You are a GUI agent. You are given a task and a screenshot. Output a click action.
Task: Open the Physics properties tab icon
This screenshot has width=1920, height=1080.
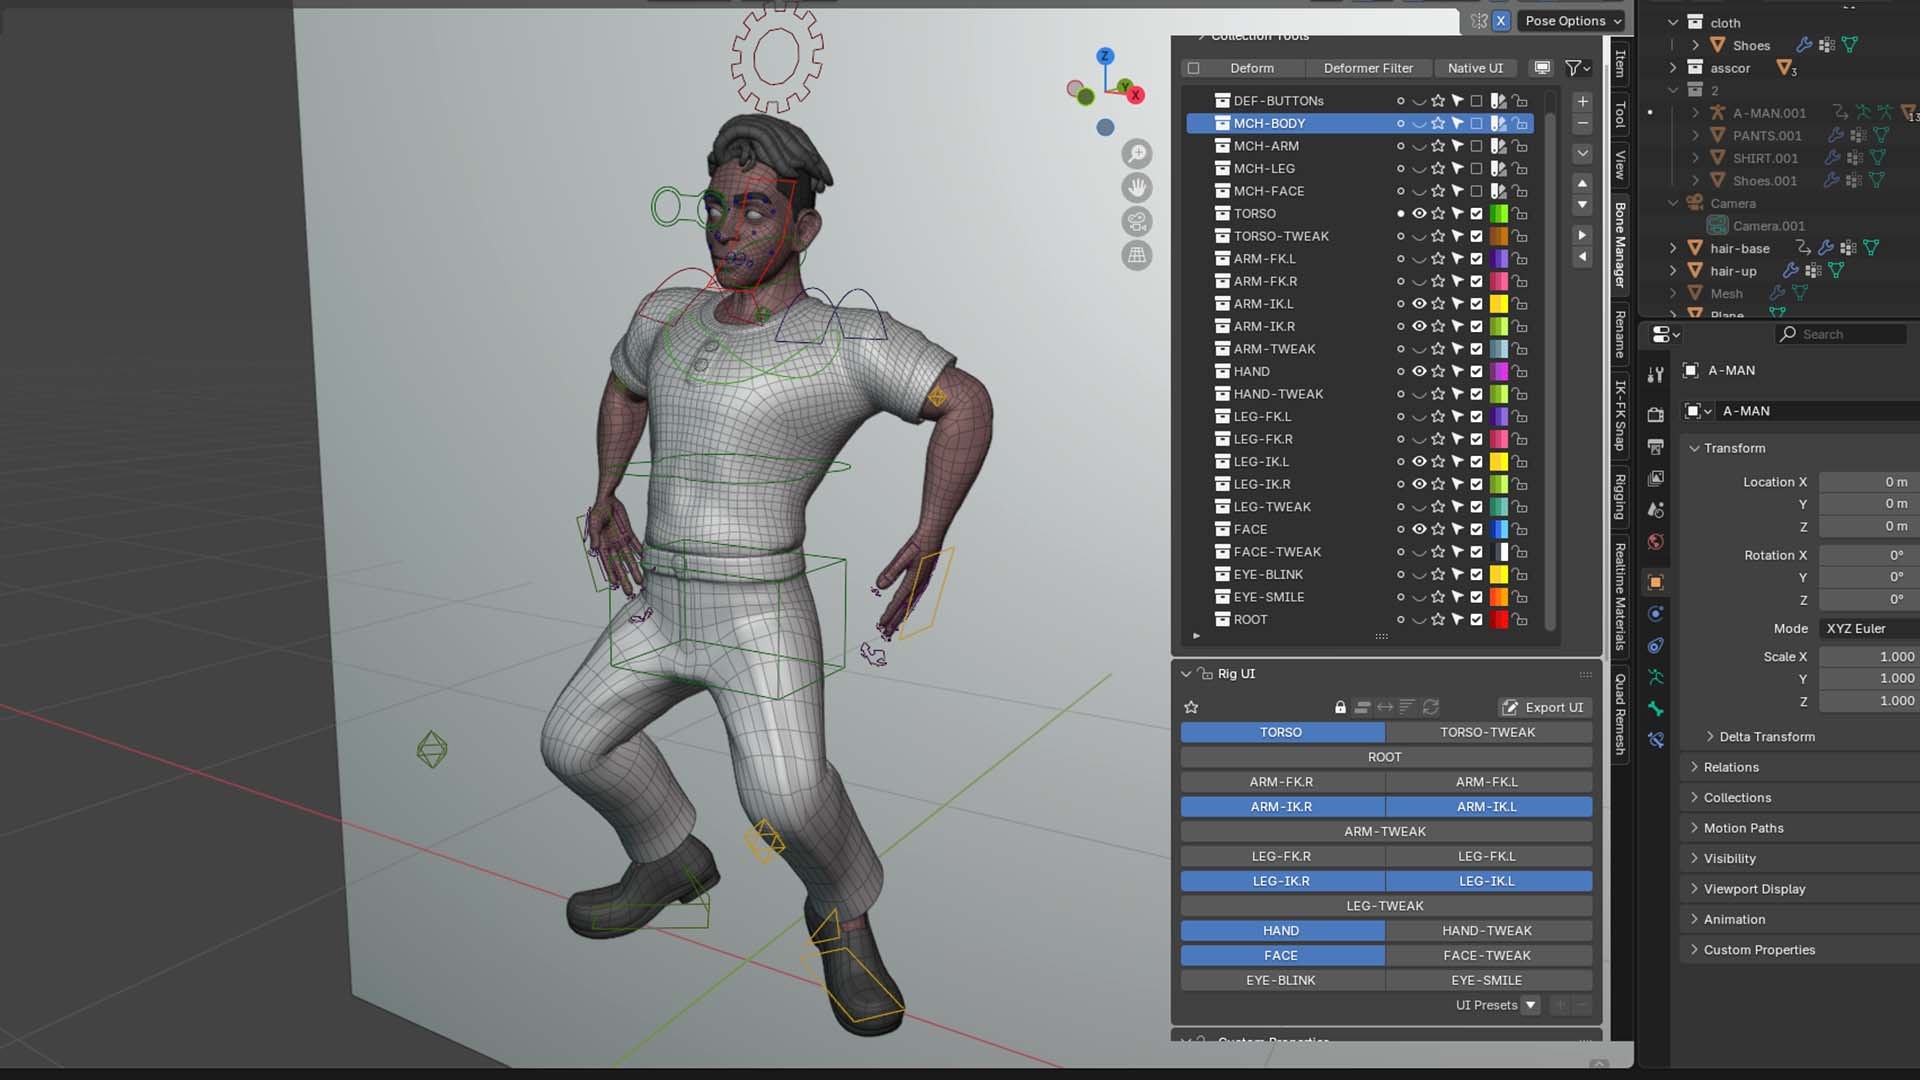click(x=1656, y=614)
